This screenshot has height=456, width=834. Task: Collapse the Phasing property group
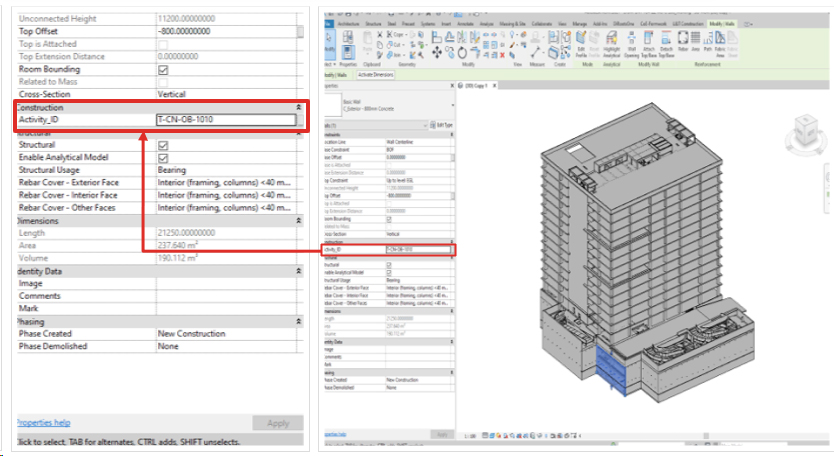pyautogui.click(x=297, y=322)
